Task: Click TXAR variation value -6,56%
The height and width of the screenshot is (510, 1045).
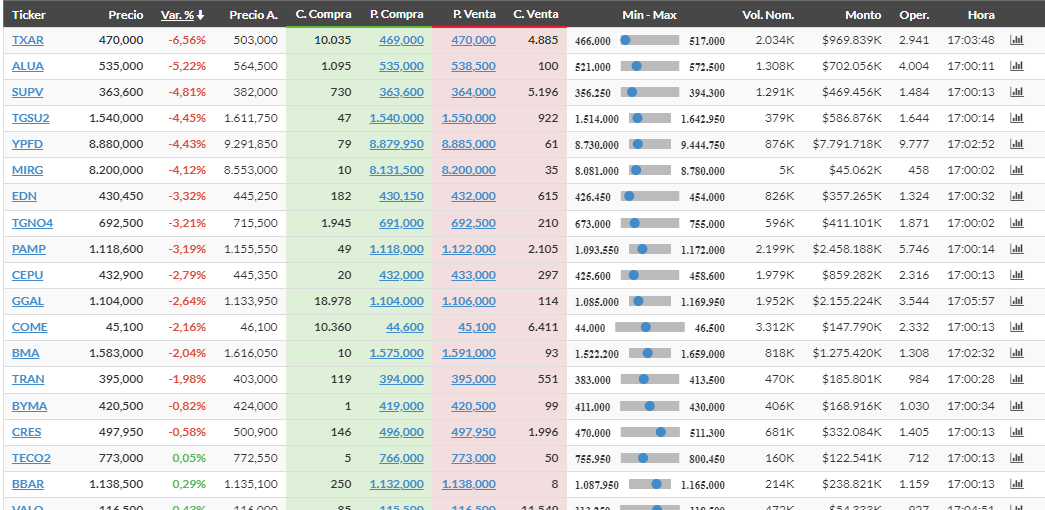Action: pyautogui.click(x=187, y=40)
